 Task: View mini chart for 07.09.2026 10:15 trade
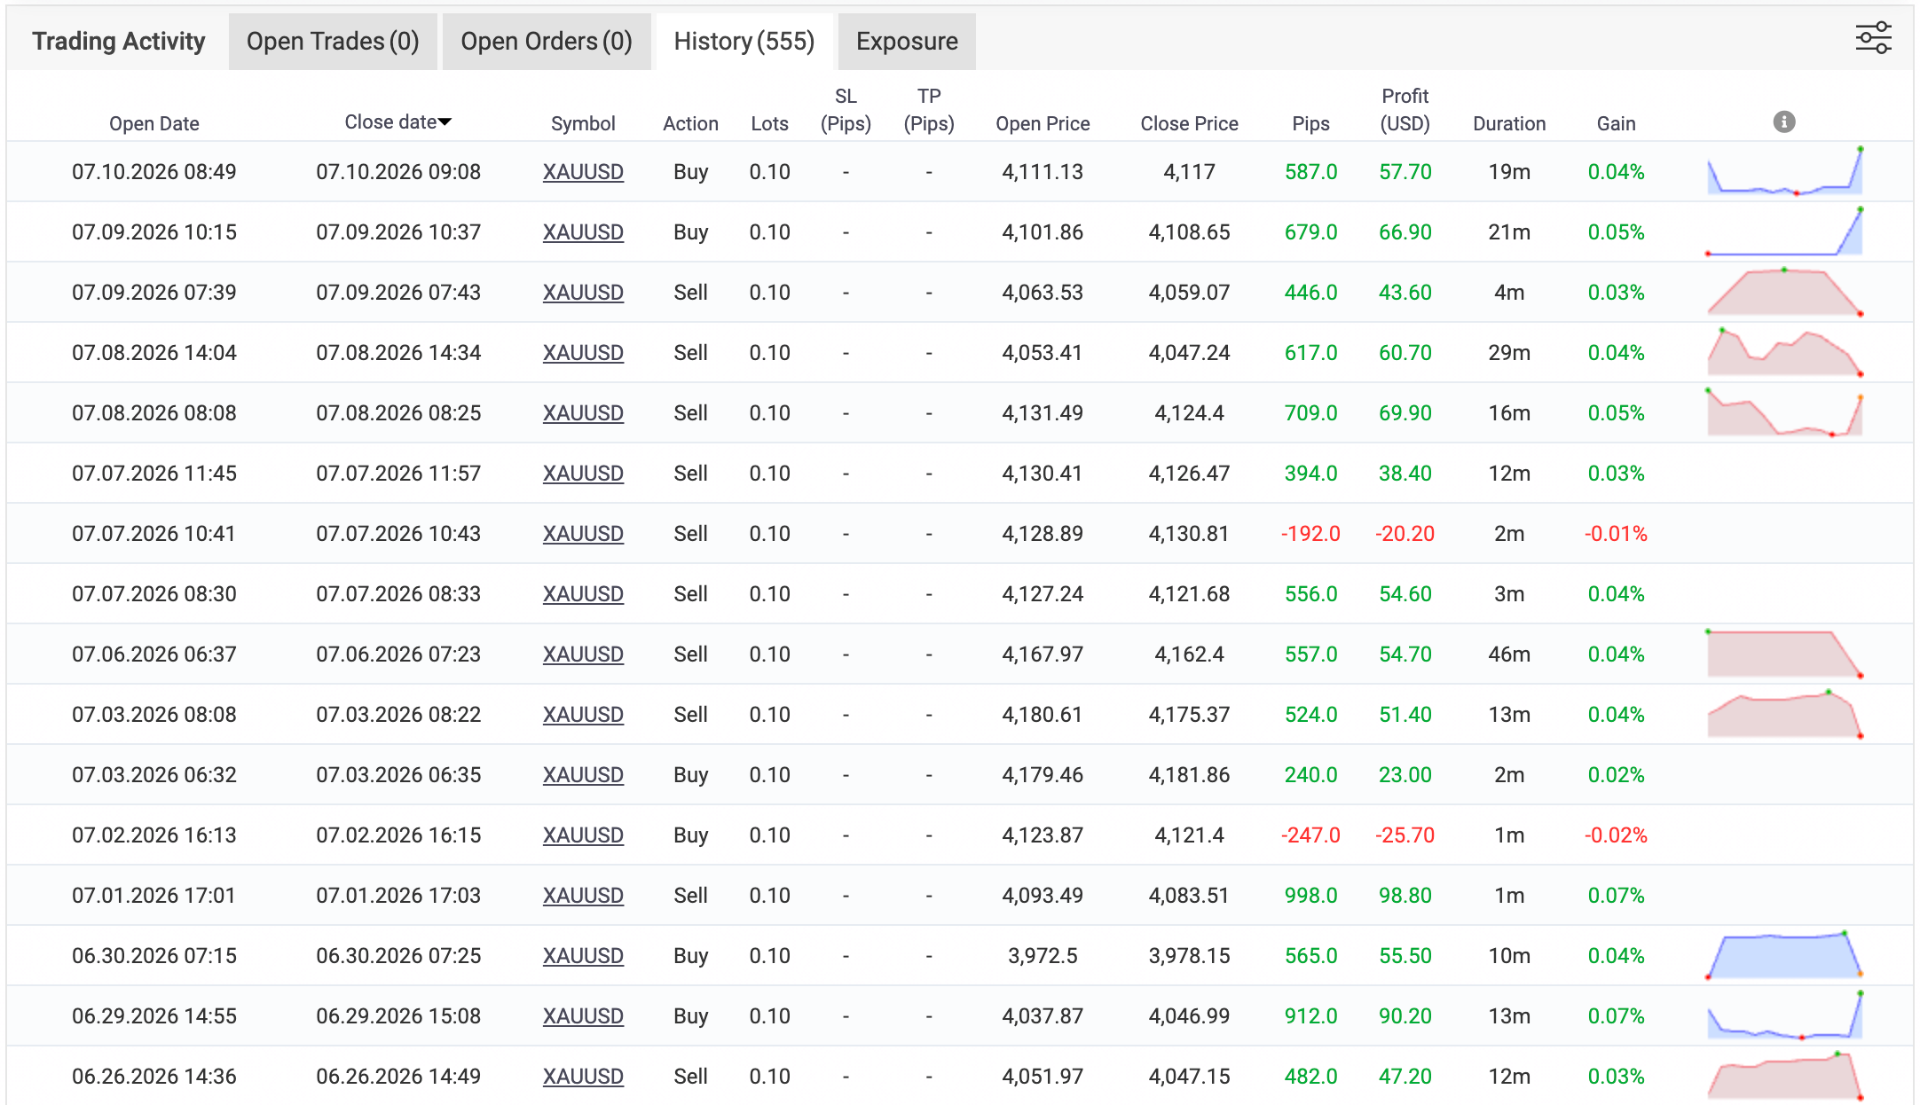pos(1784,232)
